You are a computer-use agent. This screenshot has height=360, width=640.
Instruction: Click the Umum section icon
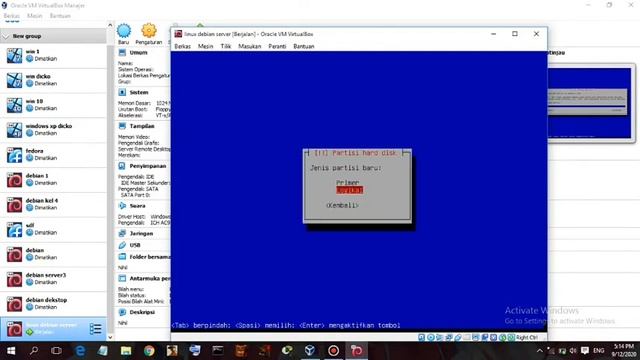point(122,53)
